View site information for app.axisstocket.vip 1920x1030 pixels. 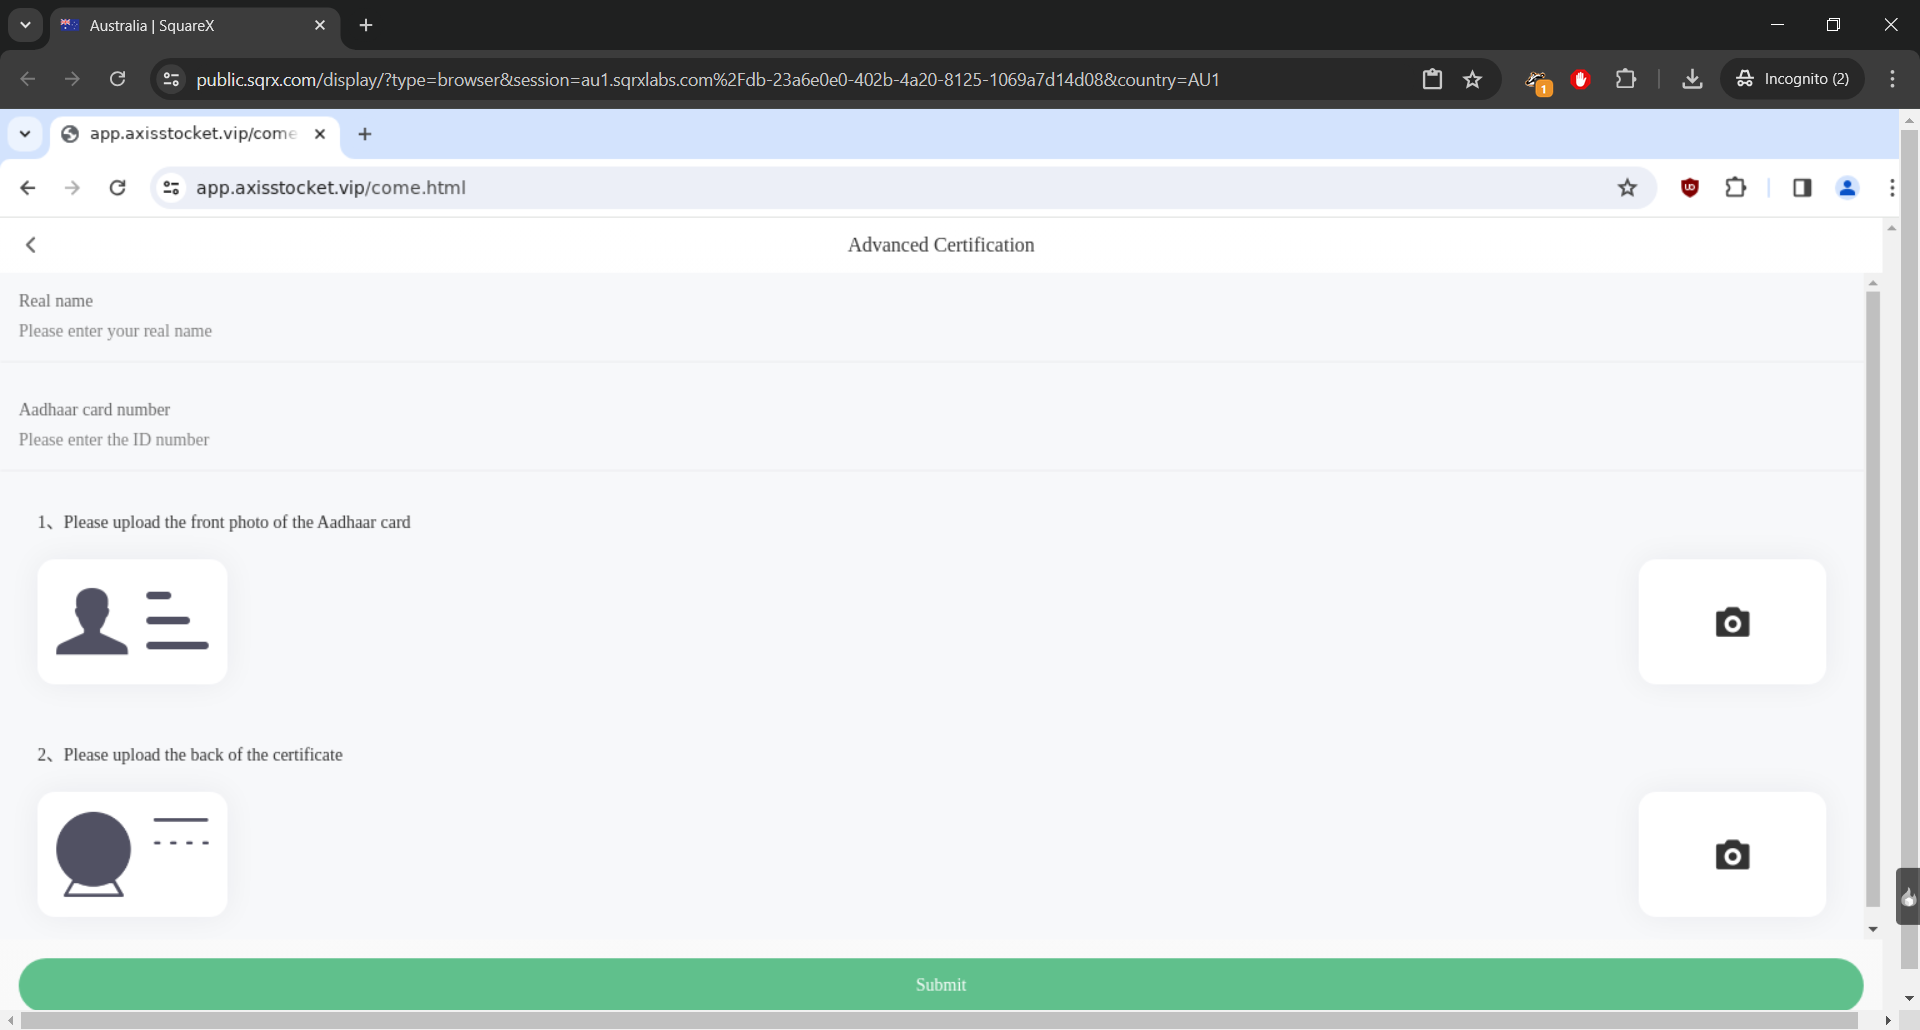pos(171,188)
